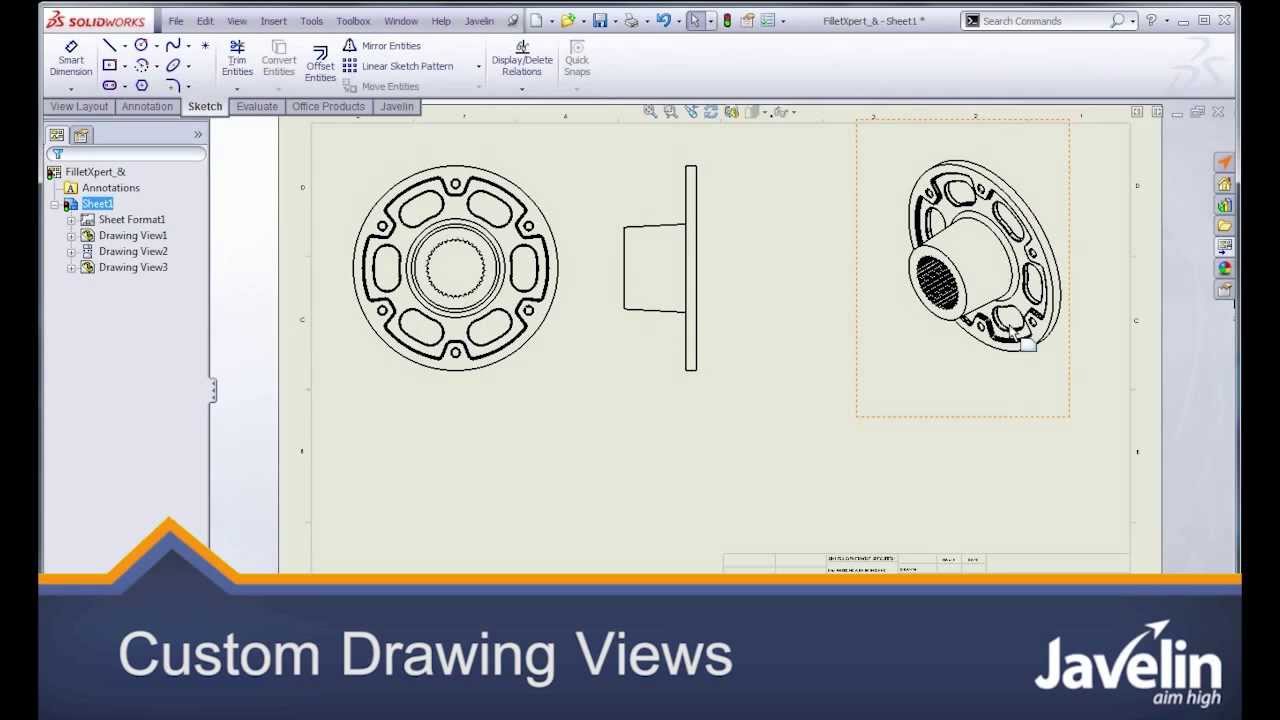Switch to the Office Products tab
This screenshot has width=1280, height=720.
point(328,106)
